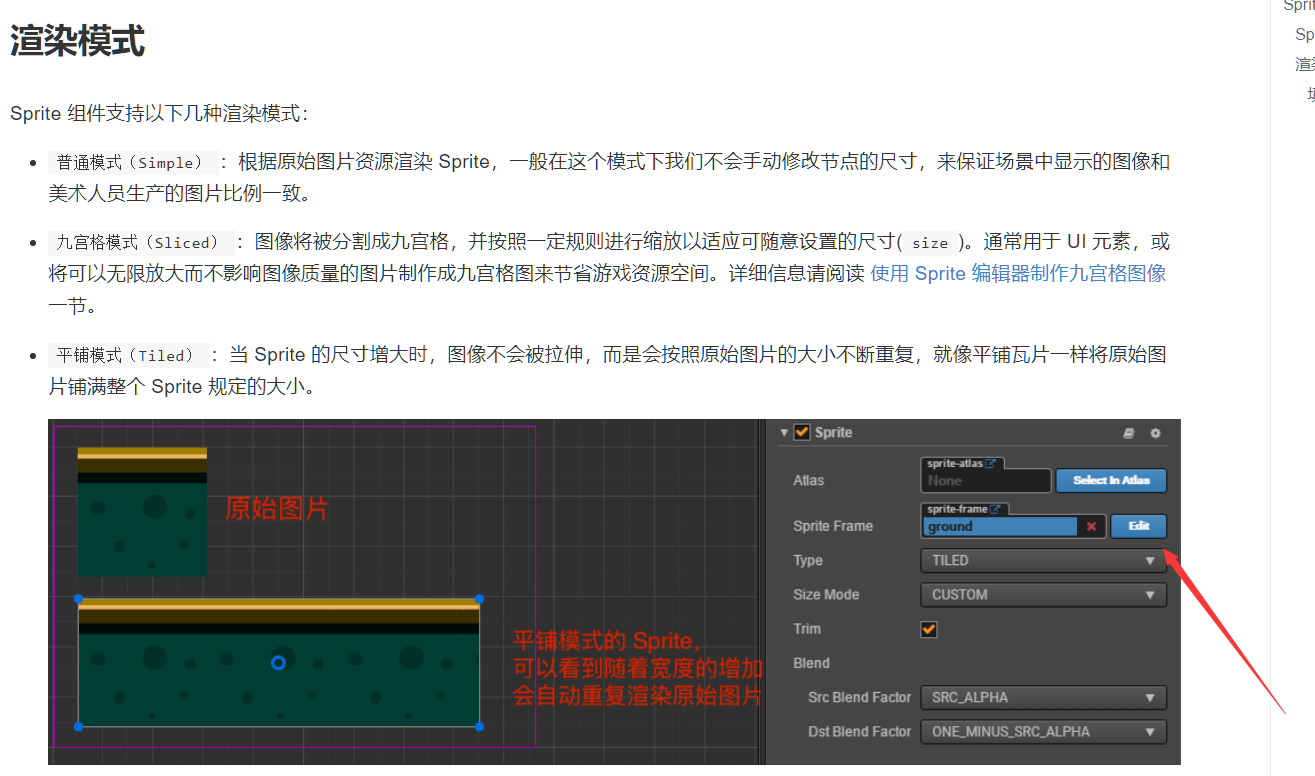Click the Atlas field showing None
Viewport: 1315px width, 776px height.
[x=986, y=481]
